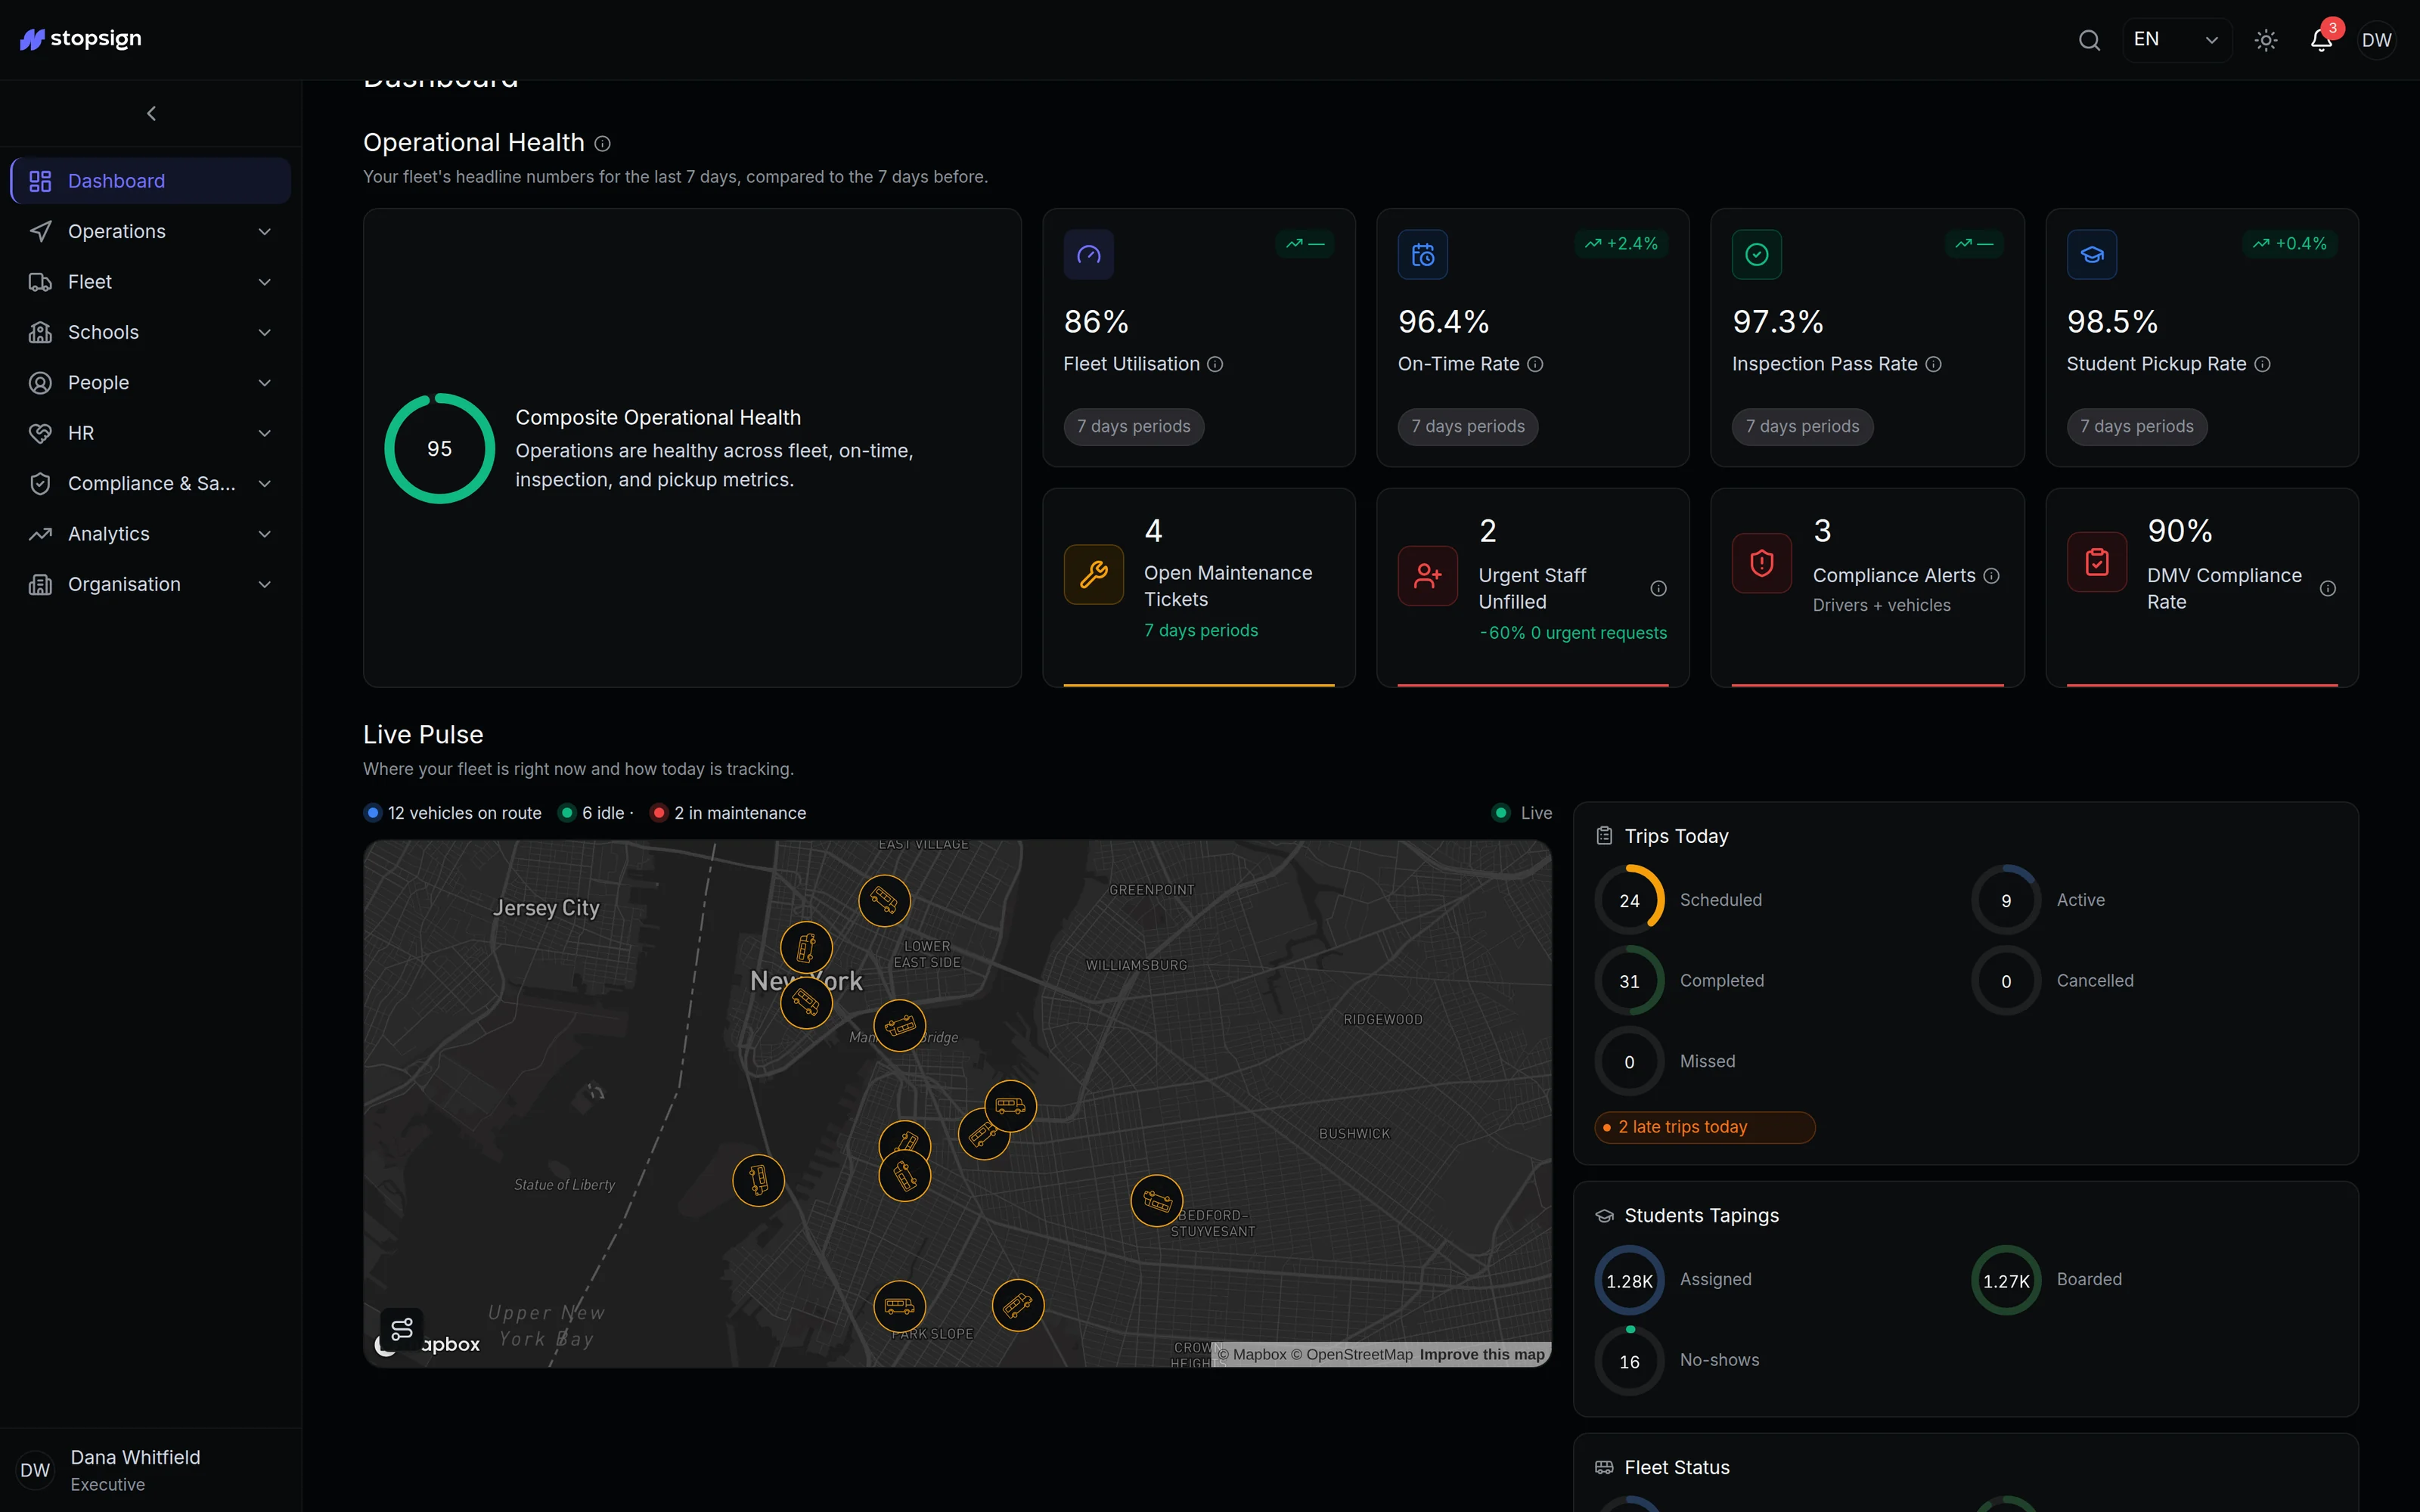Expand the Schools chevron
Viewport: 2420px width, 1512px height.
coord(265,332)
